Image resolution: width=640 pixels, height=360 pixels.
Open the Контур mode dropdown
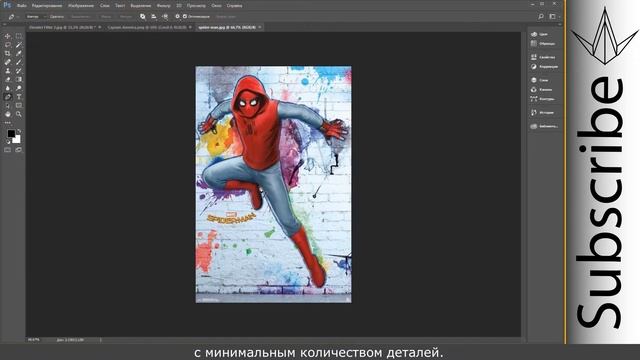[x=36, y=17]
